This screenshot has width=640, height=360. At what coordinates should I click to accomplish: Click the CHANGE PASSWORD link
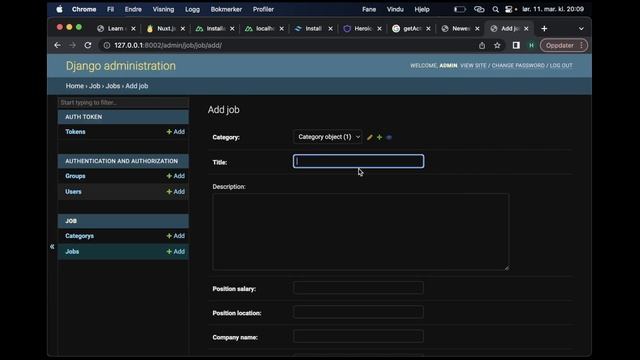[x=518, y=66]
